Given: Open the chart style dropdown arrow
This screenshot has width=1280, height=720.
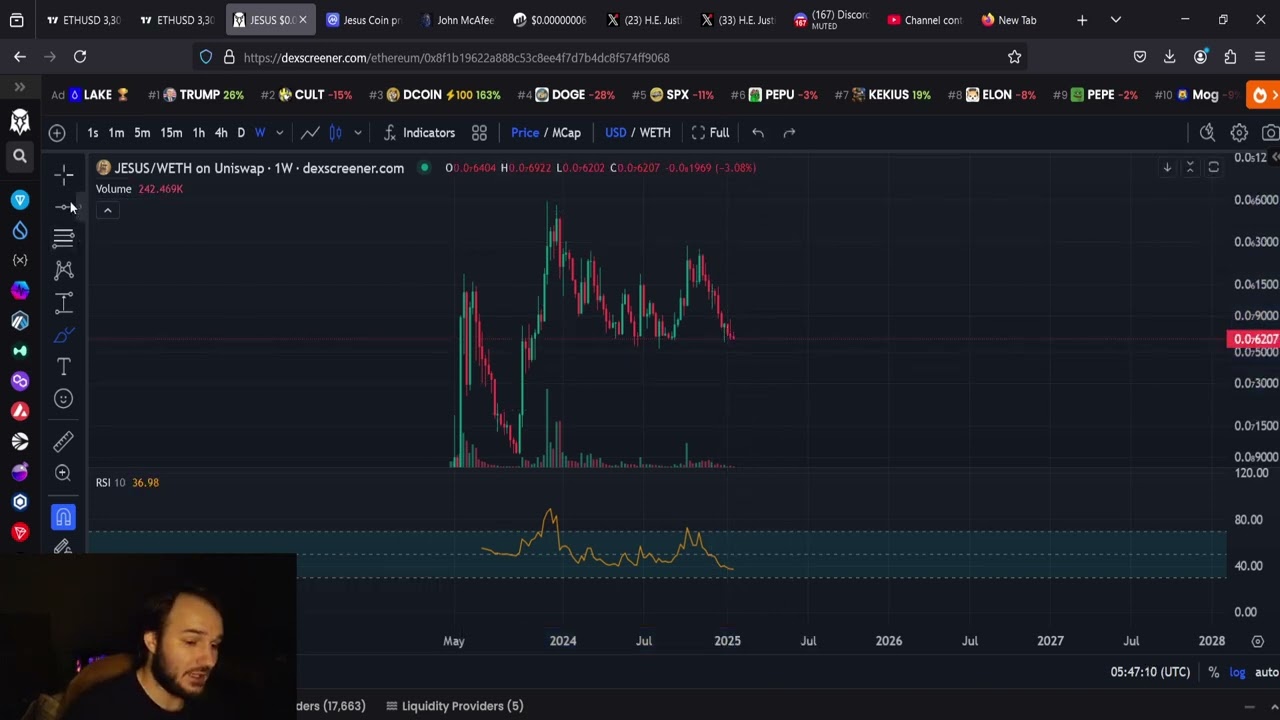Looking at the screenshot, I should [x=357, y=132].
